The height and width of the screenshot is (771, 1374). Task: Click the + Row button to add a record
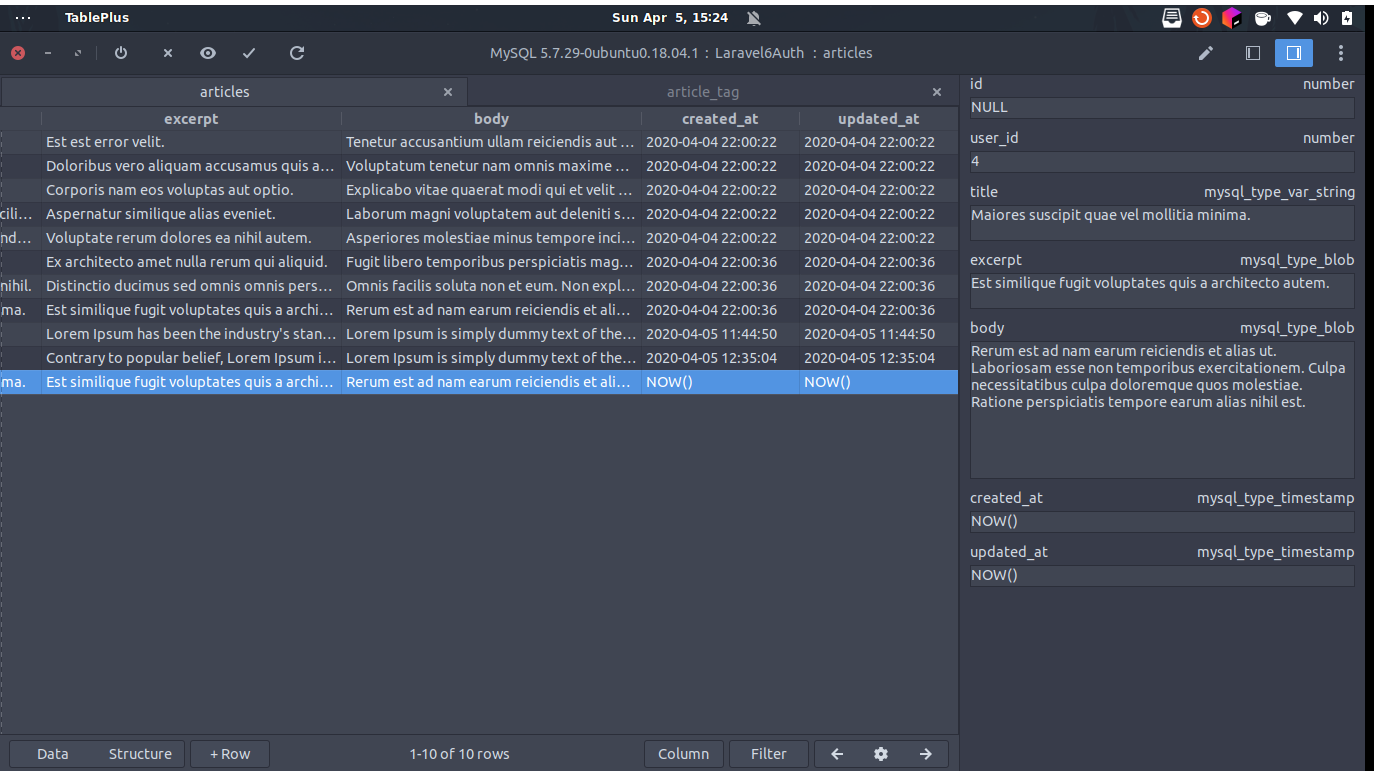tap(230, 754)
